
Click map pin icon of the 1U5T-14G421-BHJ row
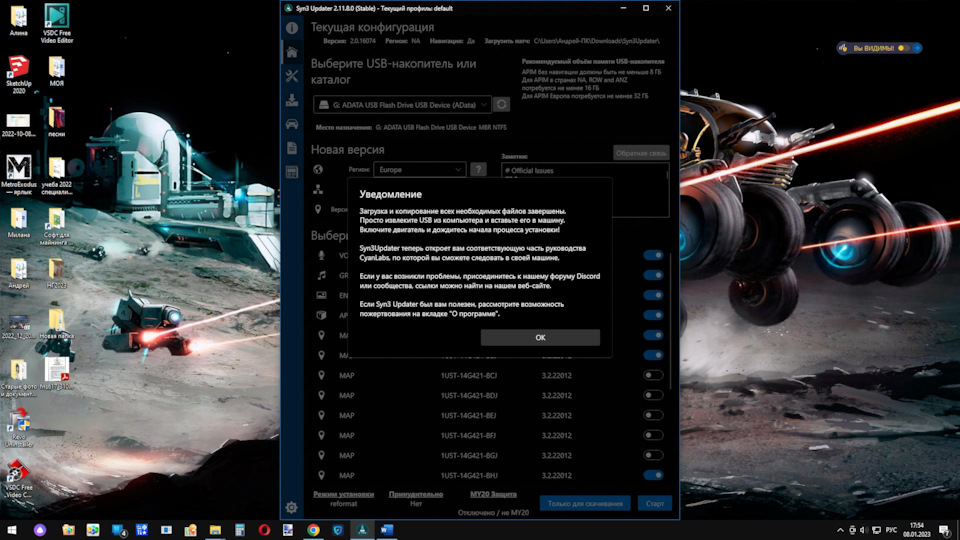coord(321,475)
